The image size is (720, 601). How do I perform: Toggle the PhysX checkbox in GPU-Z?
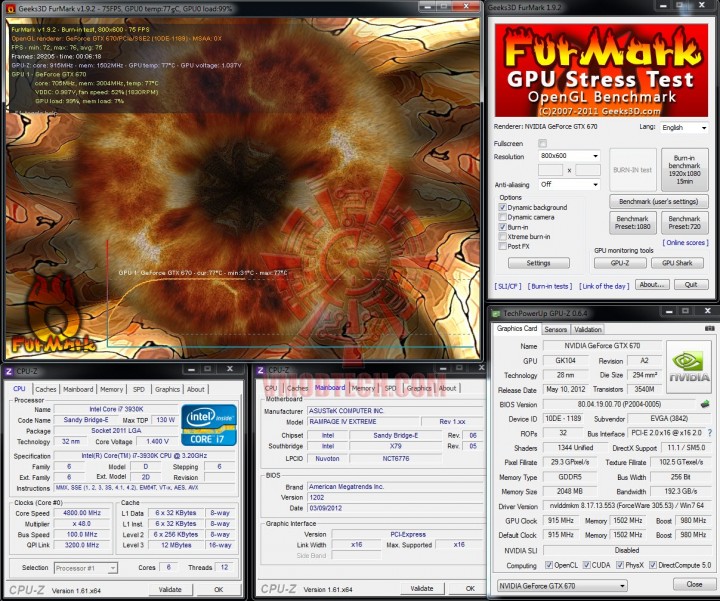pyautogui.click(x=620, y=565)
